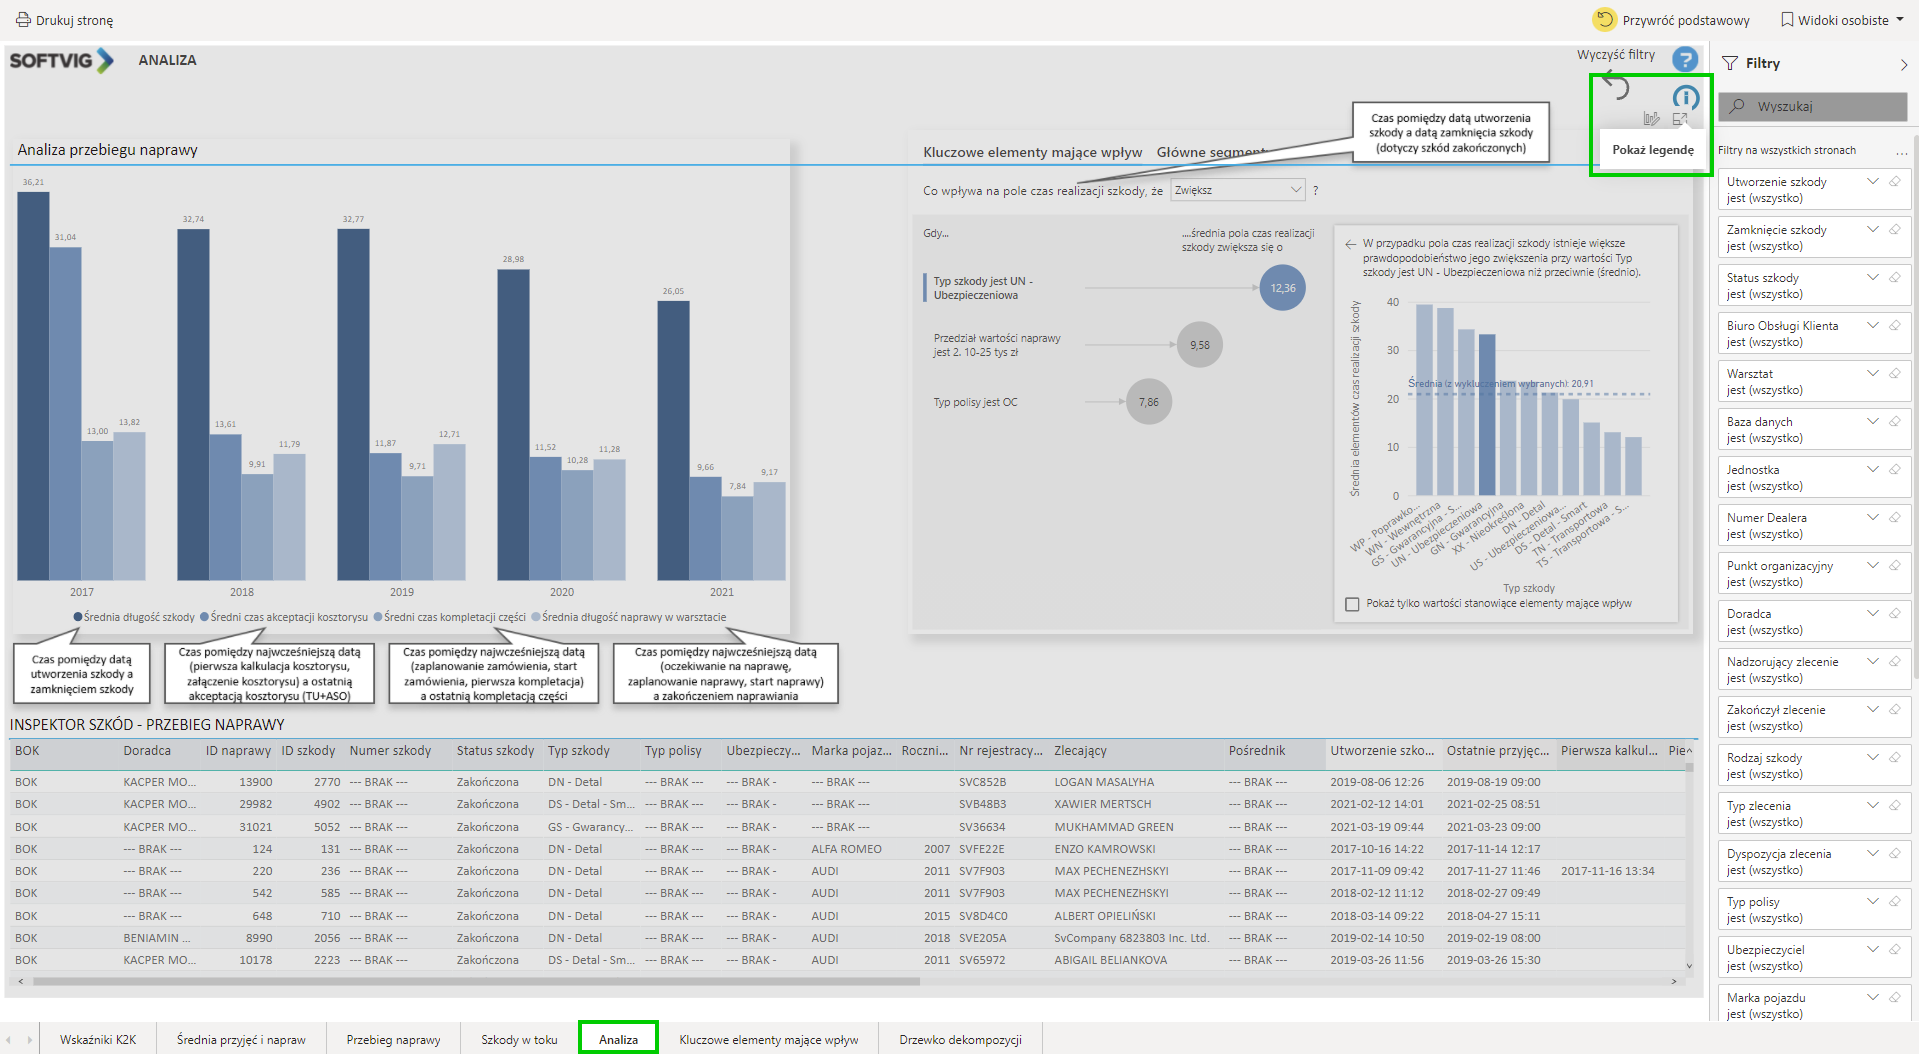Select the 12,36 influencer bubble
The width and height of the screenshot is (1919, 1054).
tap(1282, 288)
